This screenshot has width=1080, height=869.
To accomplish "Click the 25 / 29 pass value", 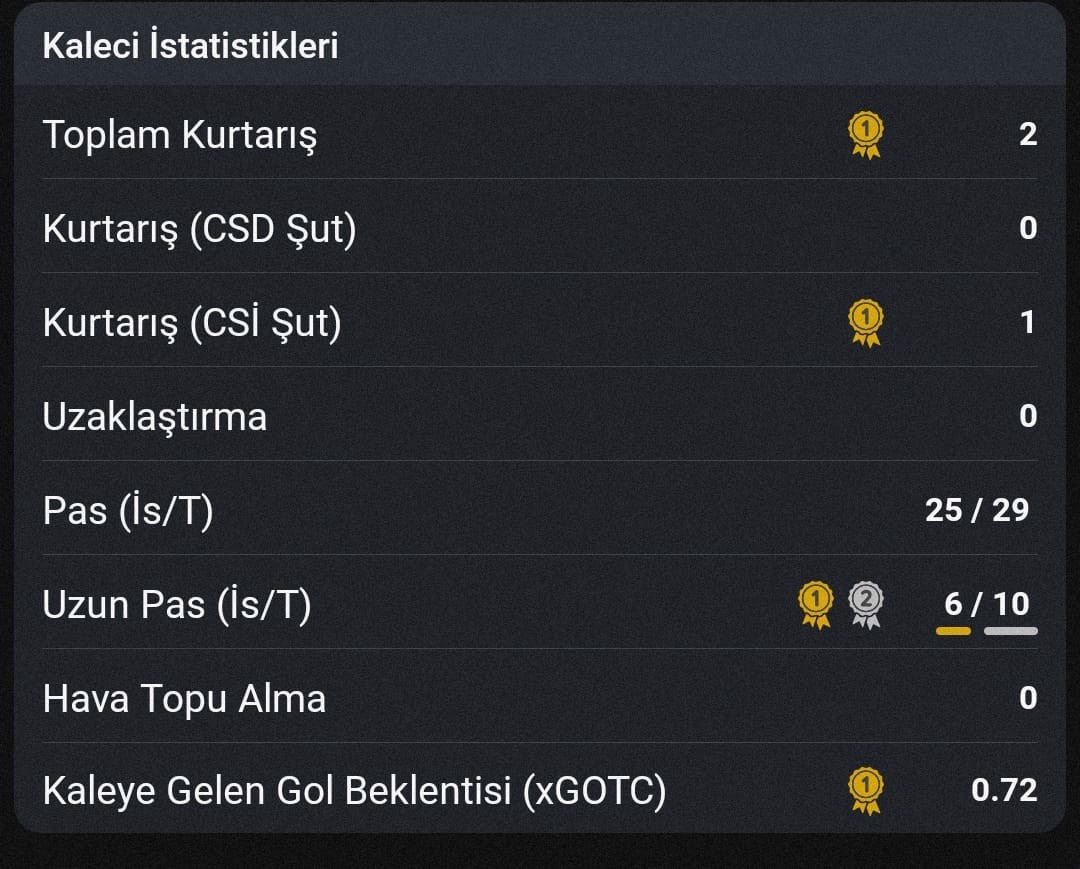I will point(977,510).
